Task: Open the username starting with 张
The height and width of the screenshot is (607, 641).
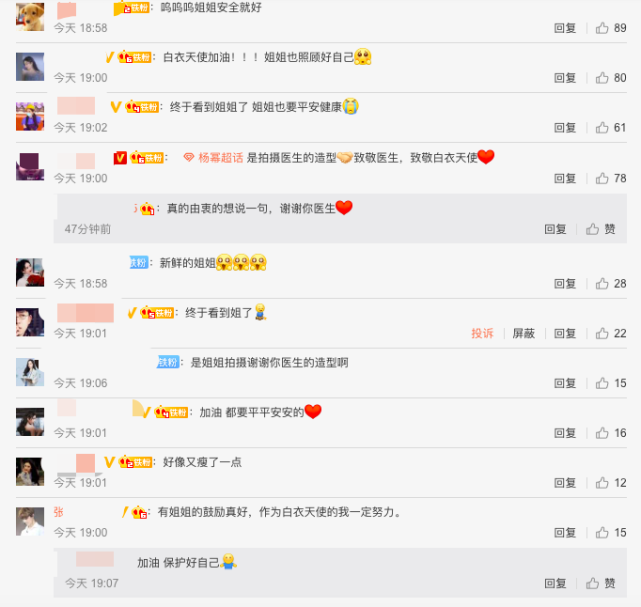Action: [x=58, y=512]
